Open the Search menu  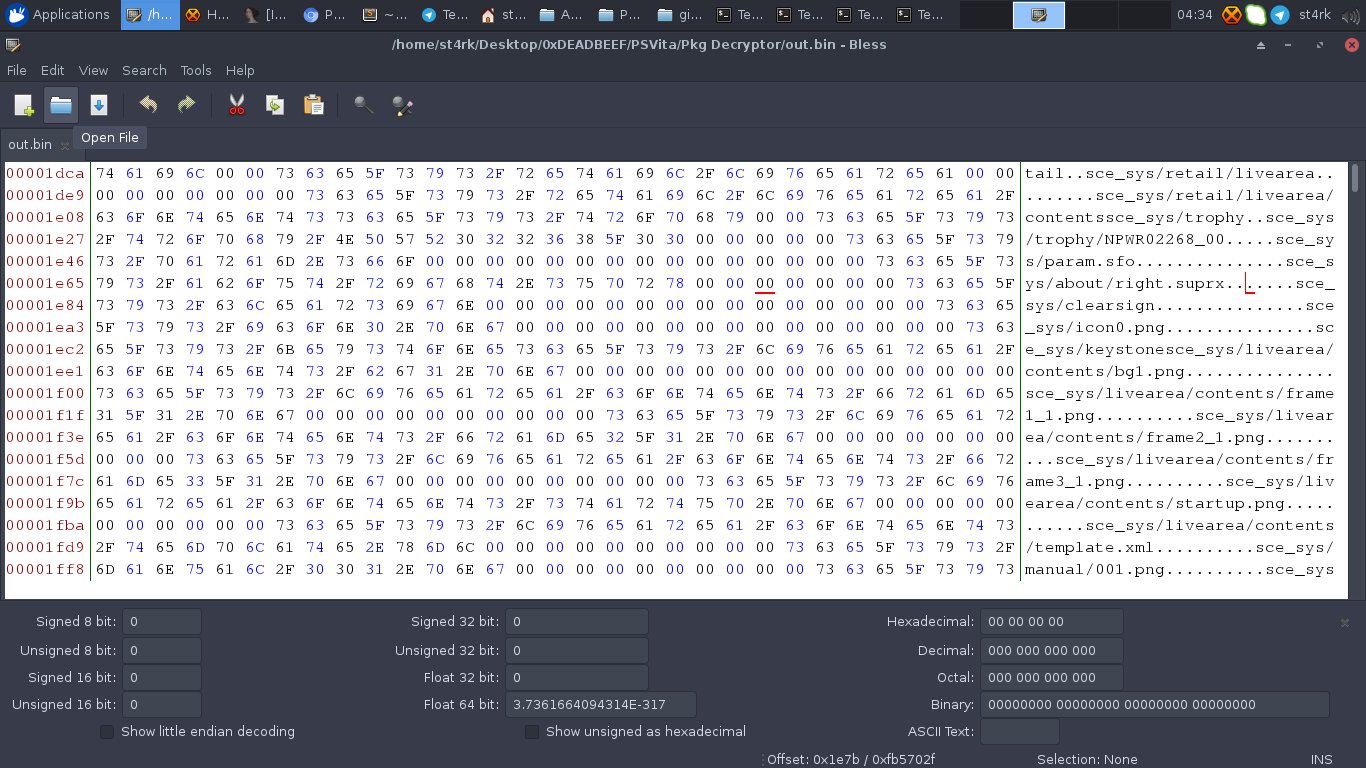pyautogui.click(x=144, y=70)
